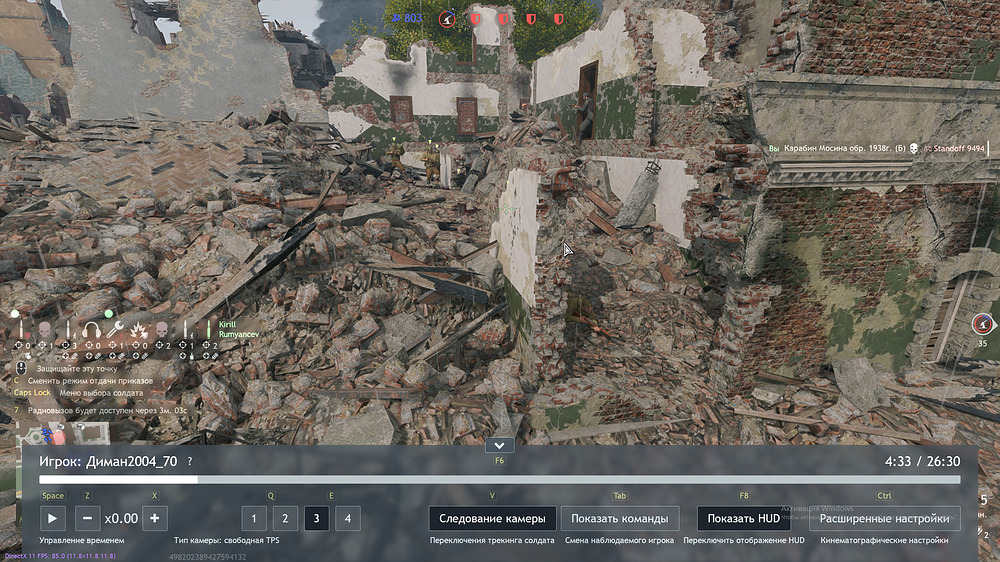1000x562 pixels.
Task: Click Переключения трекинга солдата caption
Action: click(x=492, y=540)
